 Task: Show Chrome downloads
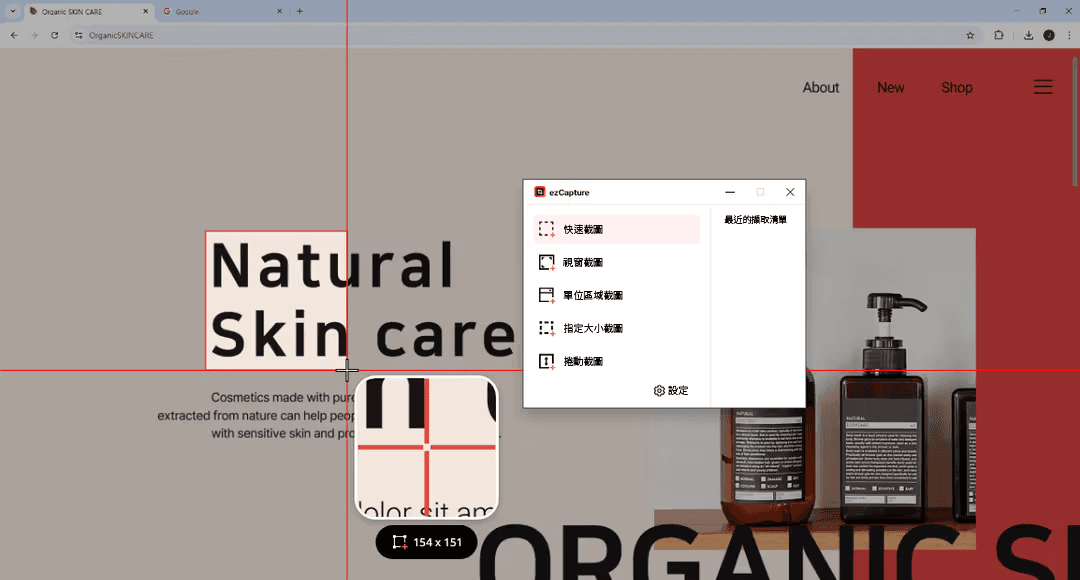[1028, 35]
